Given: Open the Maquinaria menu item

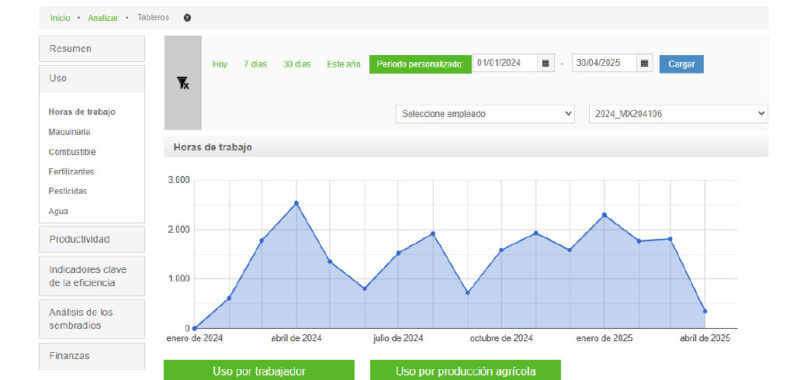Looking at the screenshot, I should click(69, 132).
